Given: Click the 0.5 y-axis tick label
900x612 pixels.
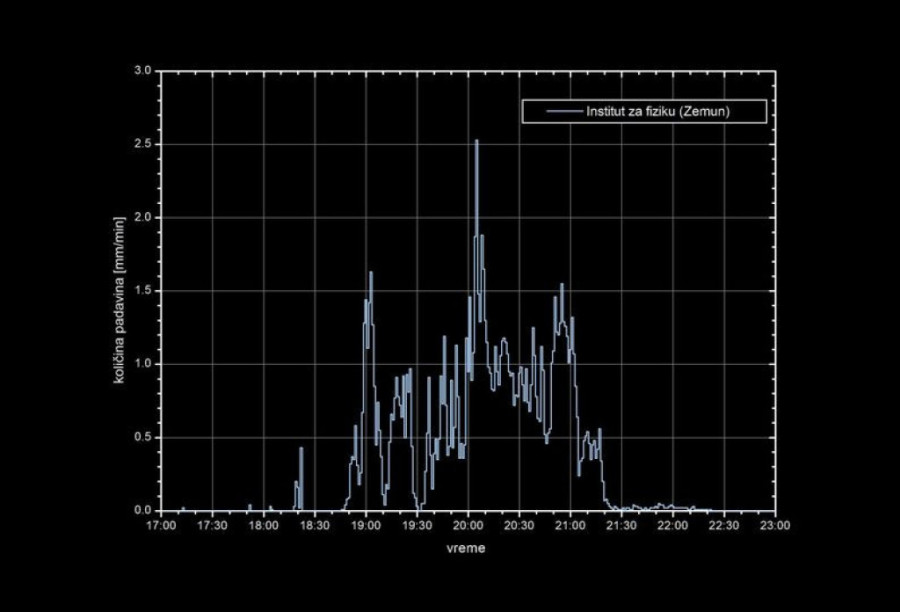Looking at the screenshot, I should (142, 437).
